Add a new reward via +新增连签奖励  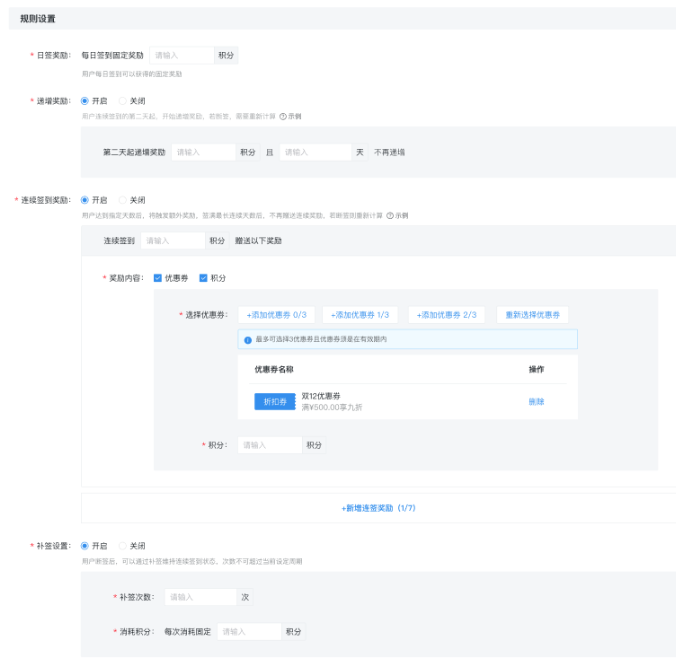coord(378,508)
